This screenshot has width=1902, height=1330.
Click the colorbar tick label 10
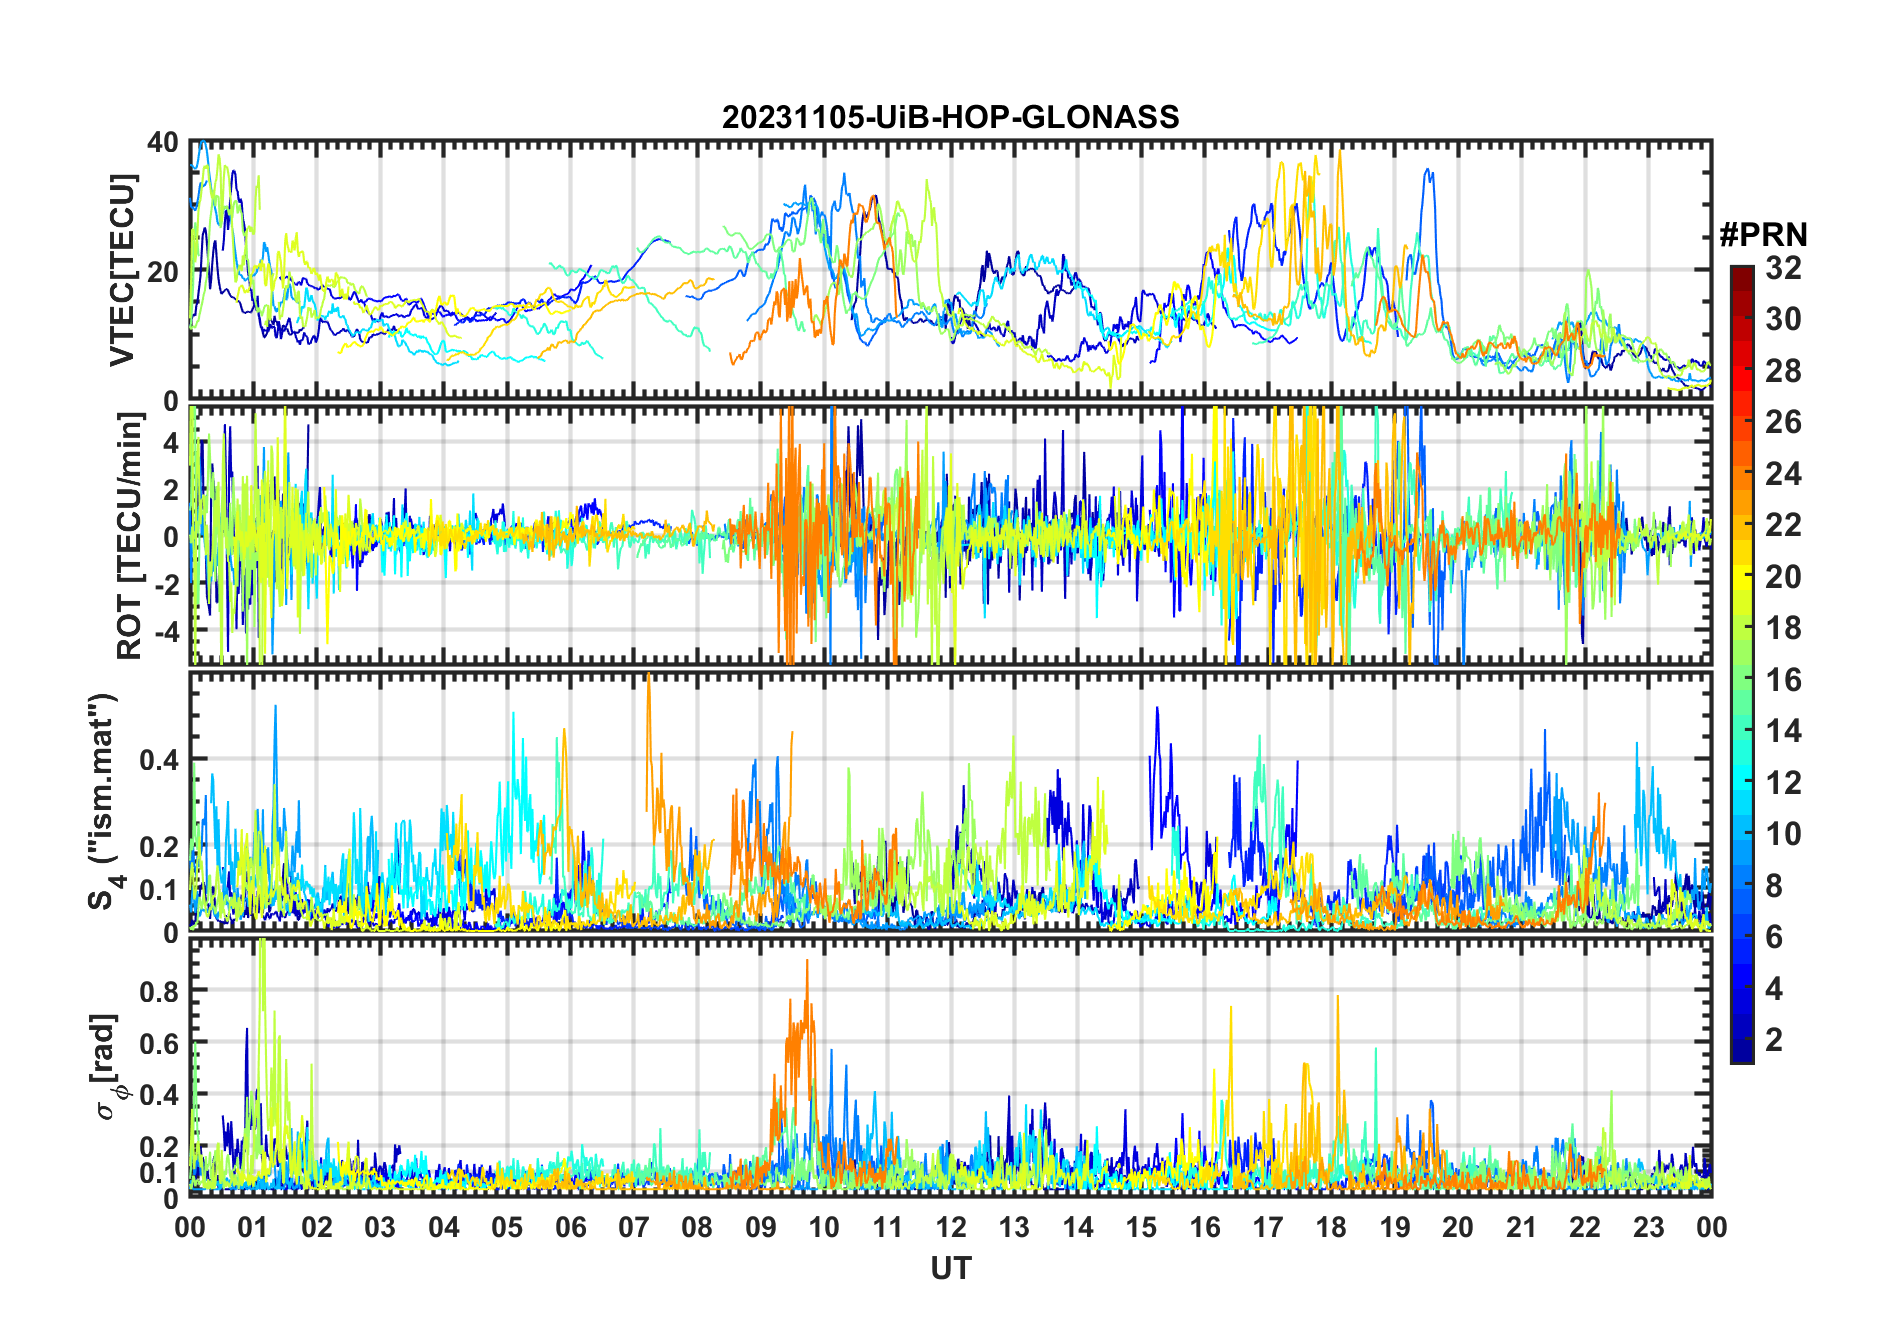pos(1783,834)
